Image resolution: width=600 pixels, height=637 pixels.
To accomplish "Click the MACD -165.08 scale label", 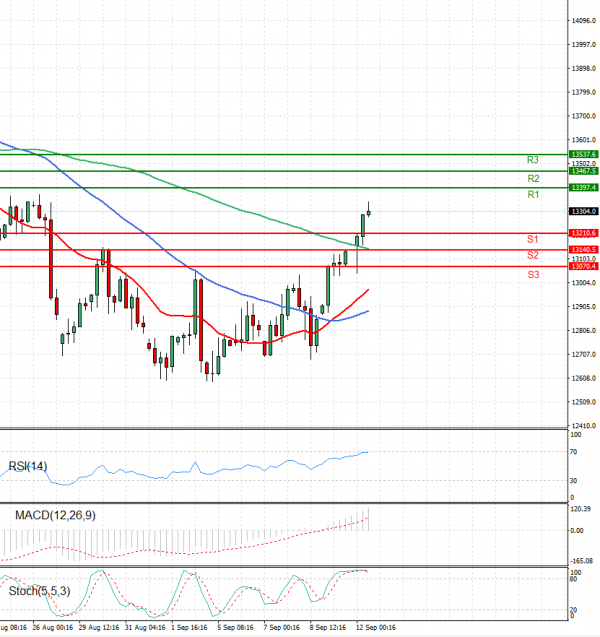I will (582, 561).
